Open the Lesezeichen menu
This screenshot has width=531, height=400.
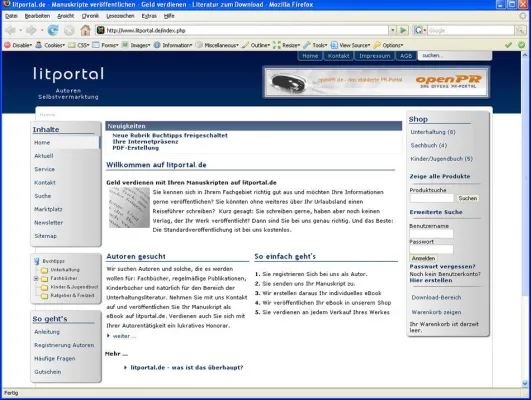pyautogui.click(x=120, y=16)
